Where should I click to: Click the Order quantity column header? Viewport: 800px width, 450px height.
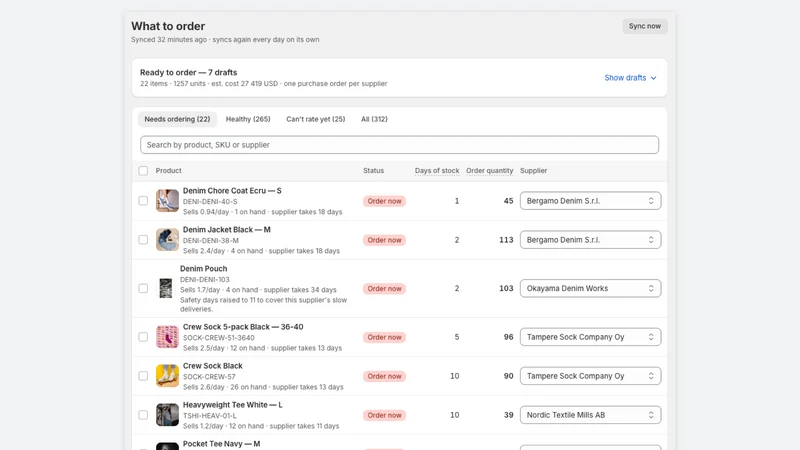pos(489,170)
